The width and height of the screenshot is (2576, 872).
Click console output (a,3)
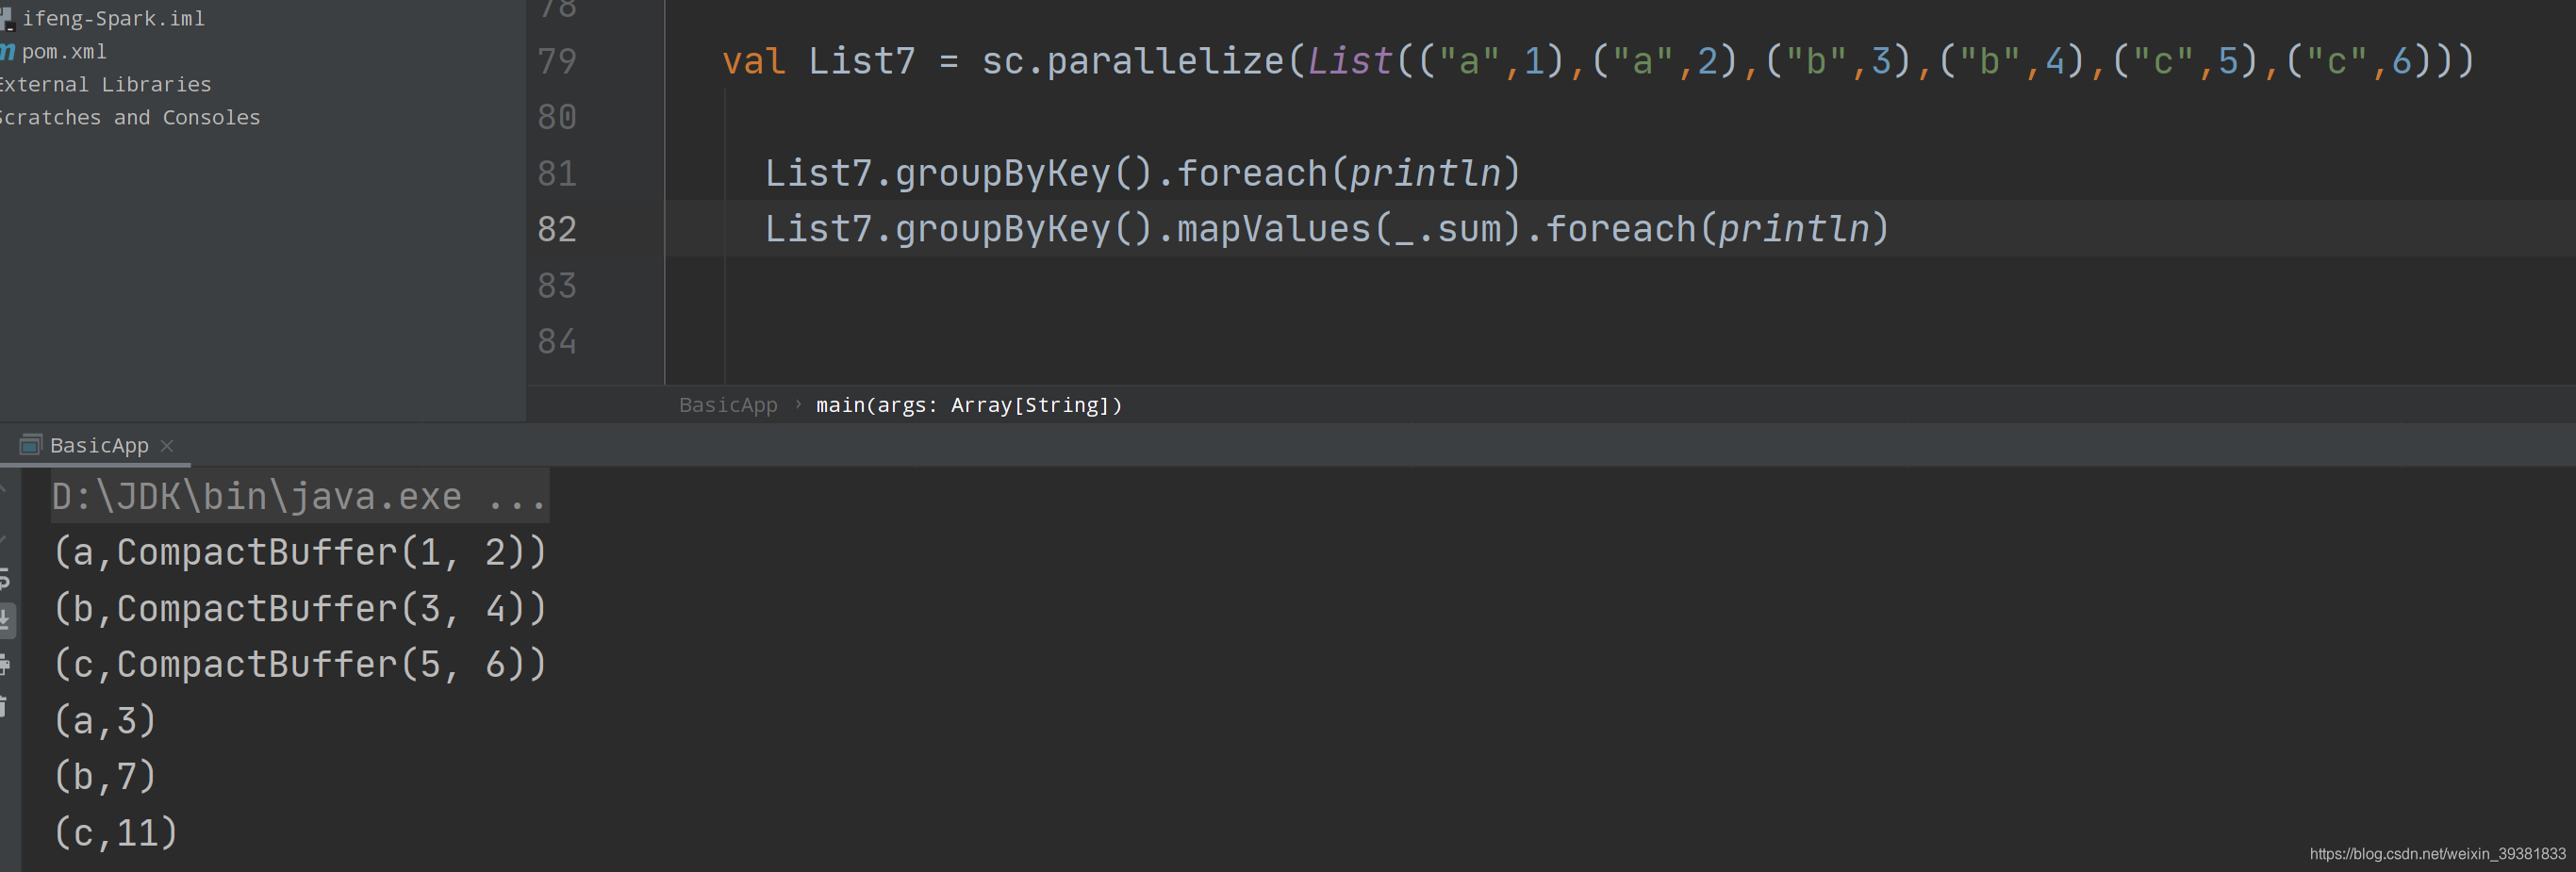pos(105,720)
